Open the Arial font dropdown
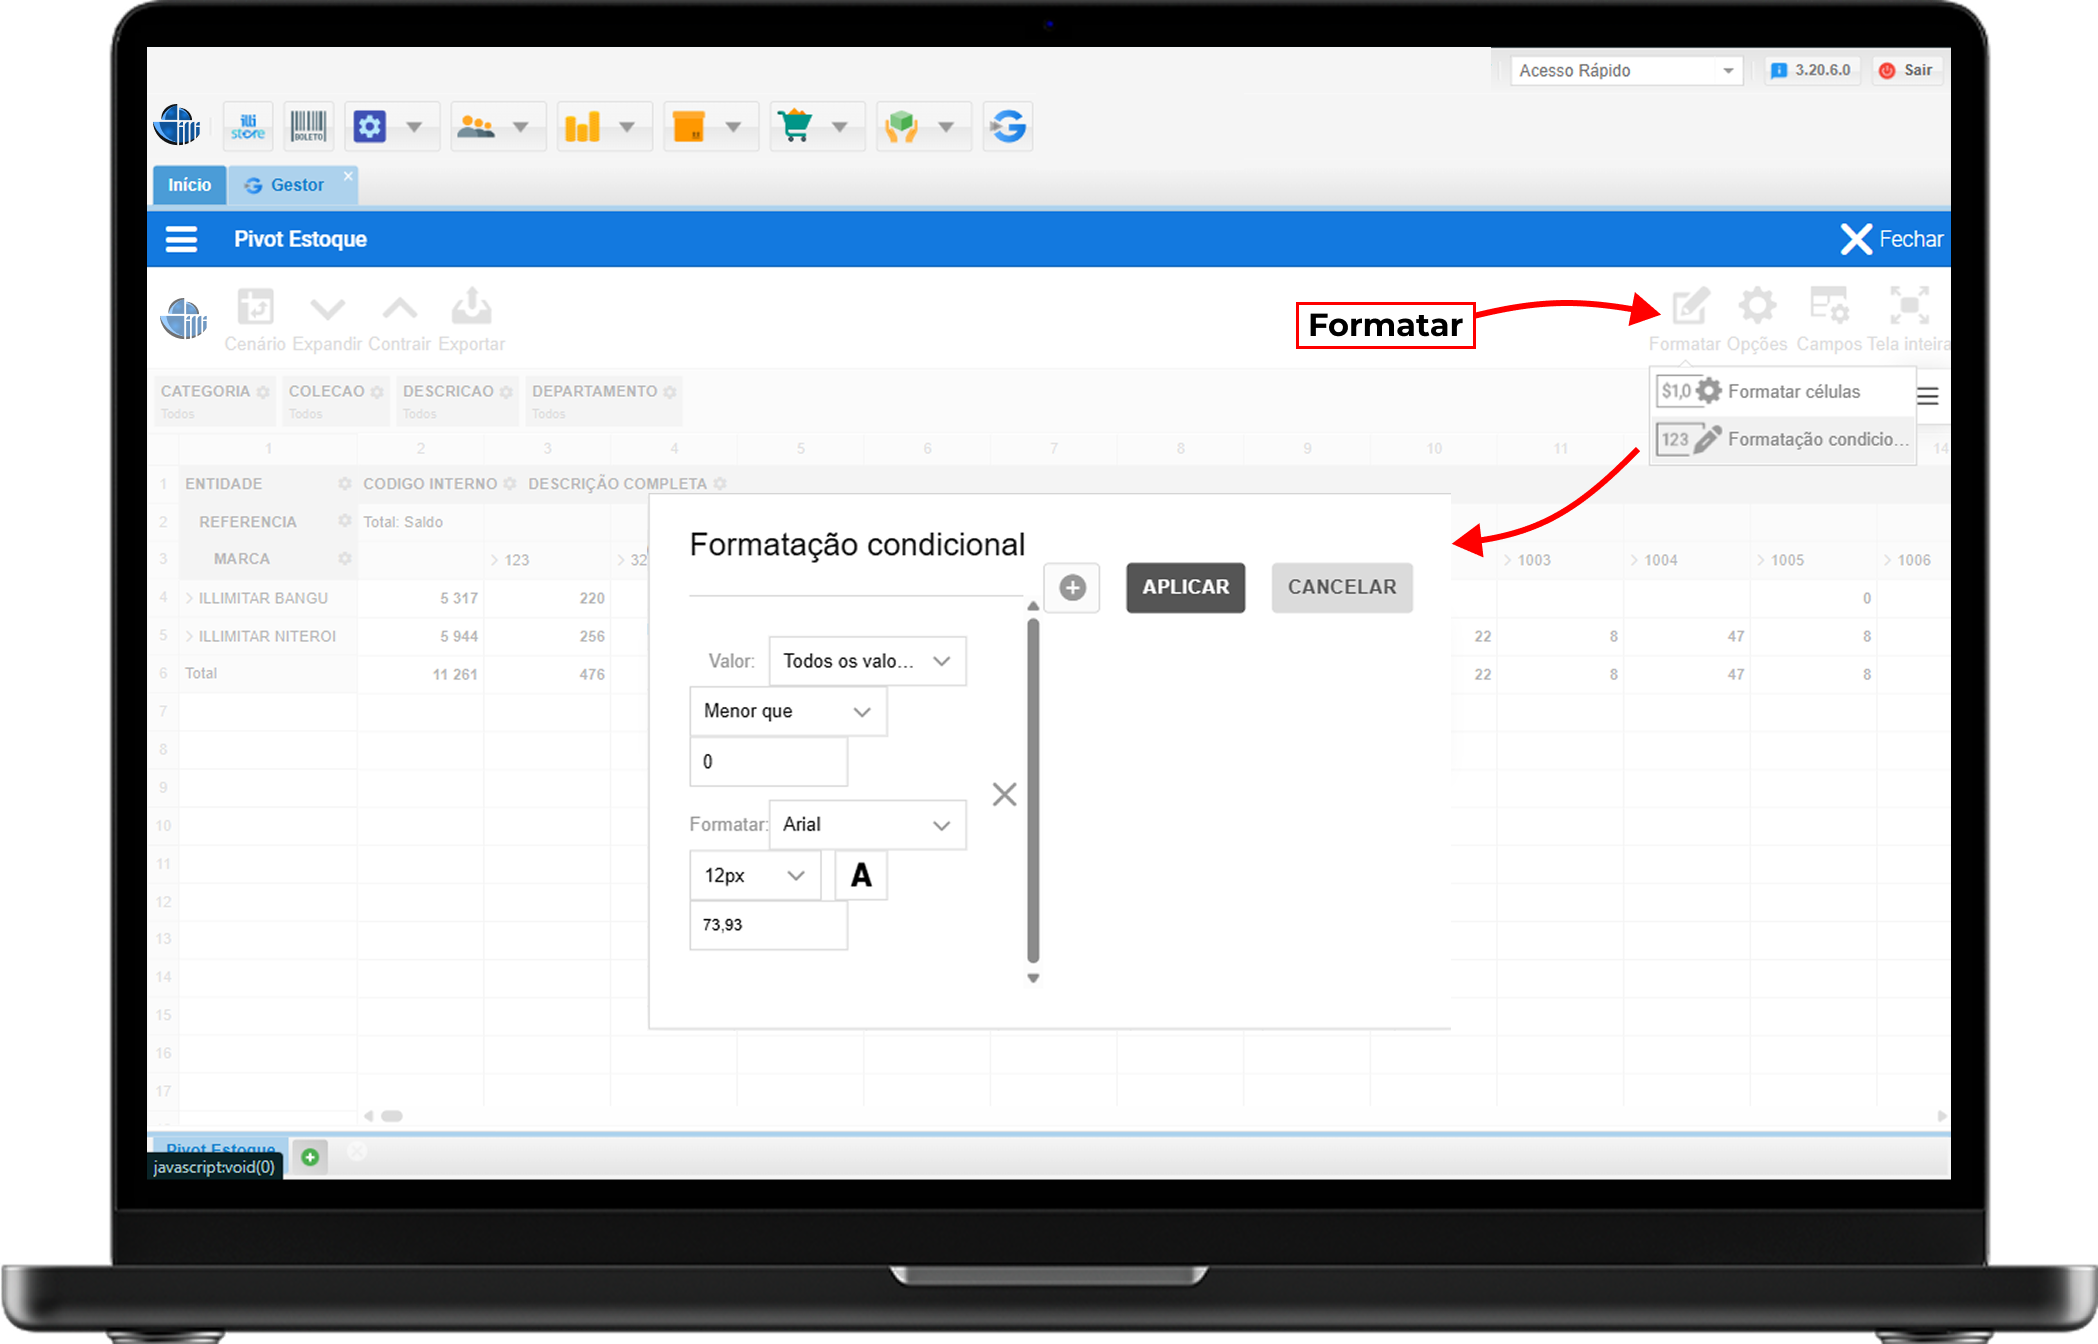The height and width of the screenshot is (1344, 2098). (867, 825)
